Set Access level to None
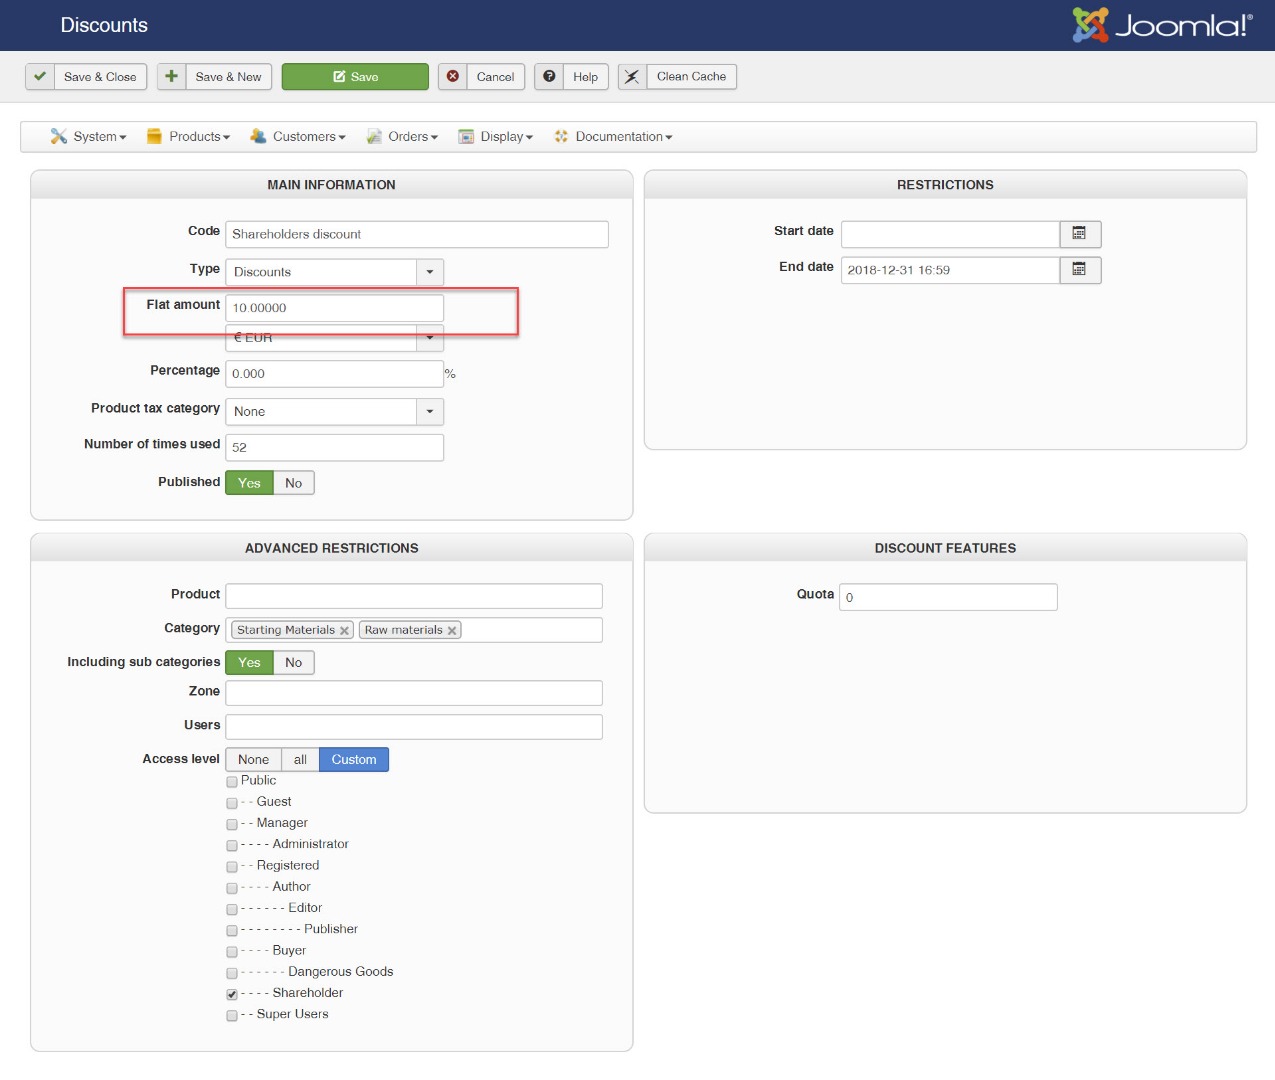The image size is (1275, 1080). (x=253, y=760)
